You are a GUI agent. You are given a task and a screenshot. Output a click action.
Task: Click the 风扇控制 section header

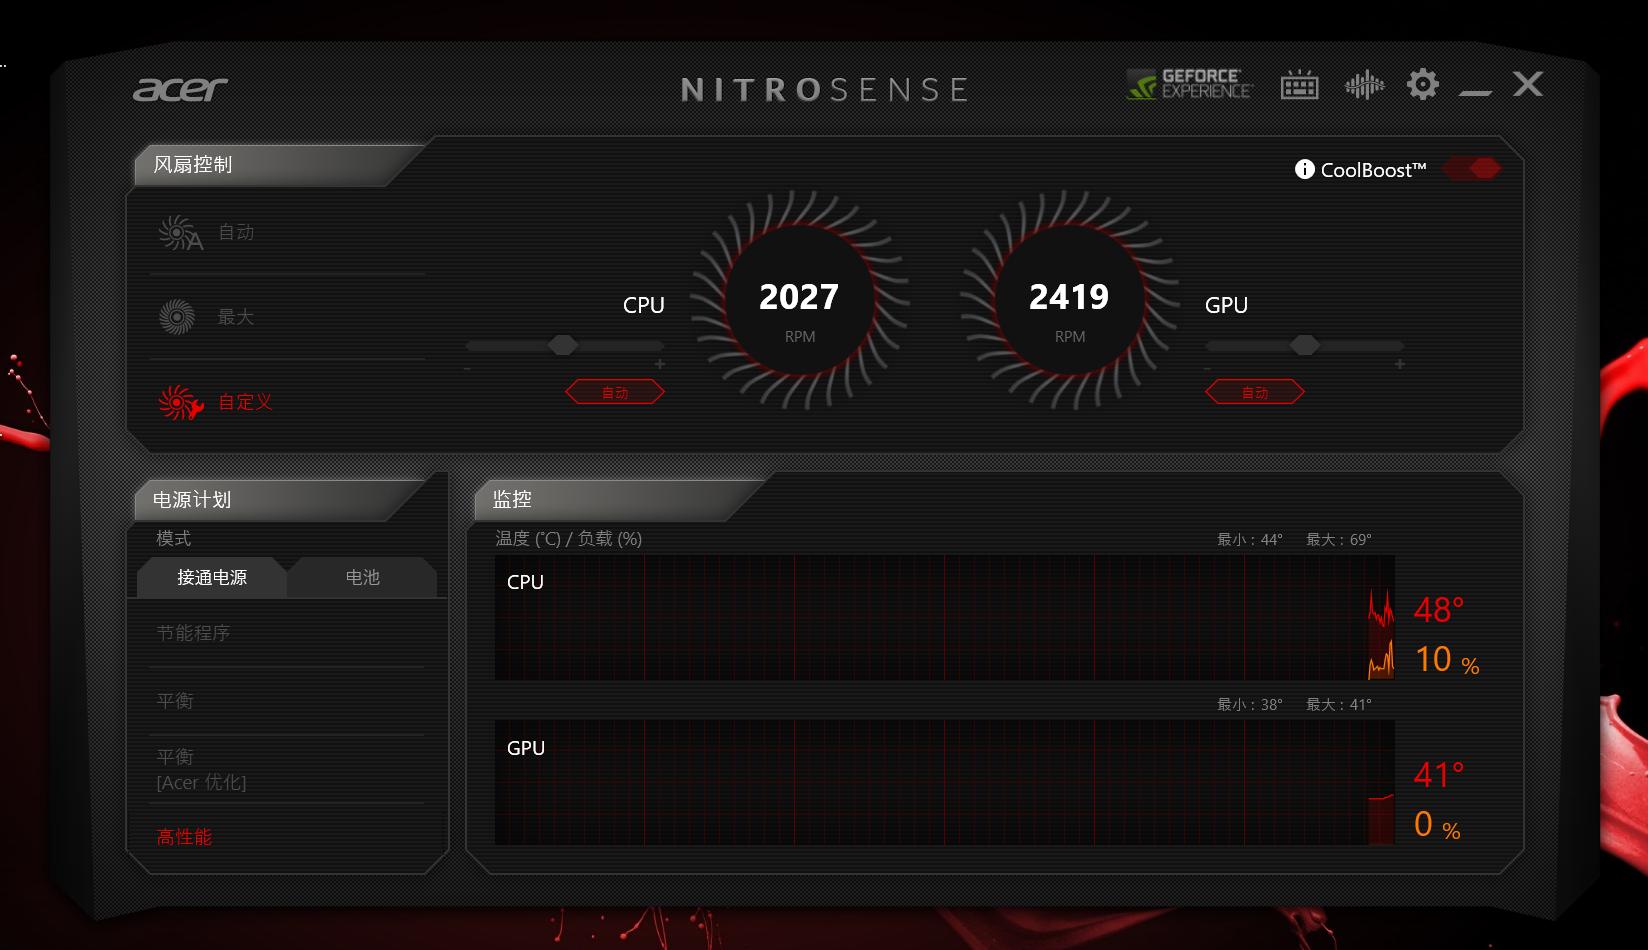[193, 164]
